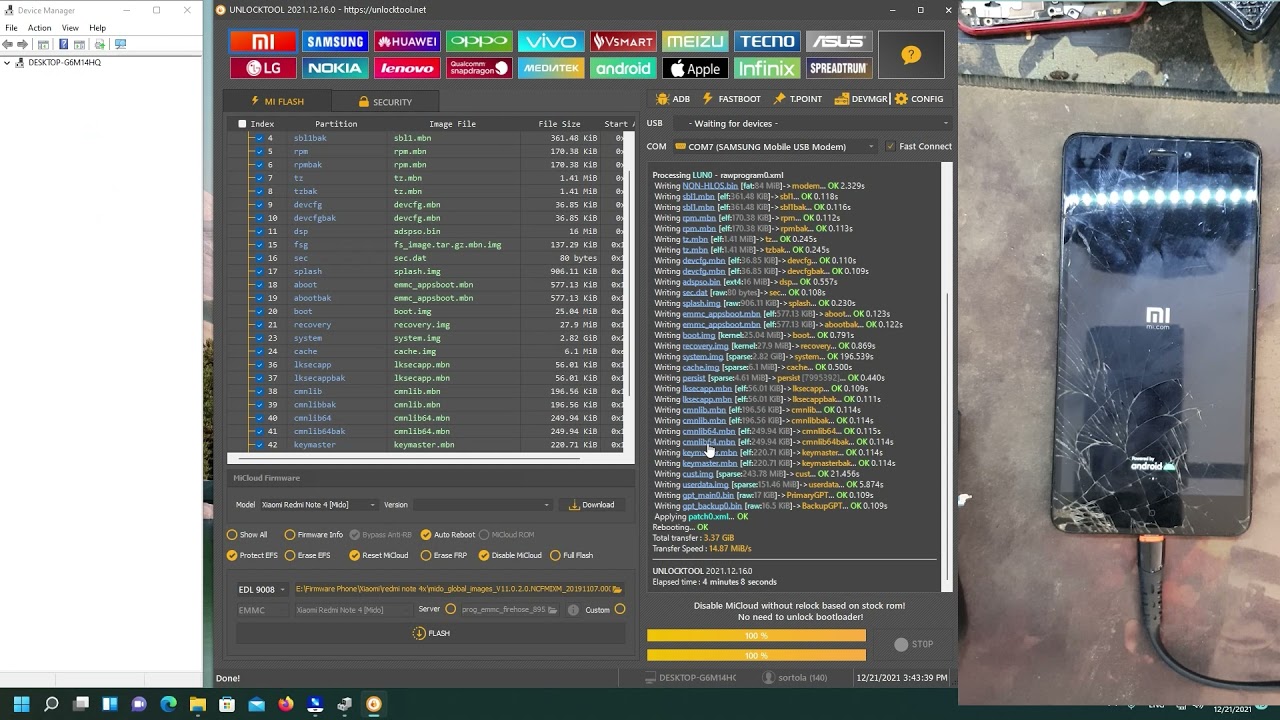The image size is (1280, 720).
Task: Select the Samsung brand logo
Action: [x=335, y=41]
